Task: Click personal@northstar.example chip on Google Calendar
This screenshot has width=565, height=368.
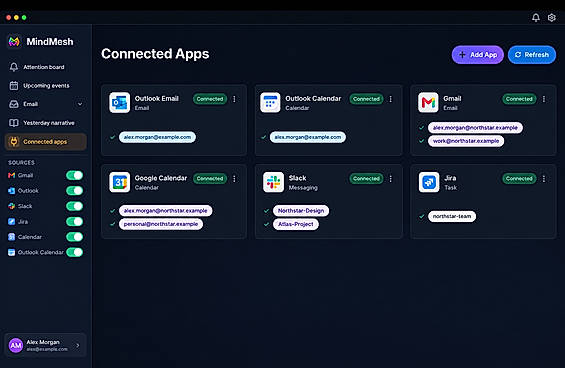Action: coord(161,224)
